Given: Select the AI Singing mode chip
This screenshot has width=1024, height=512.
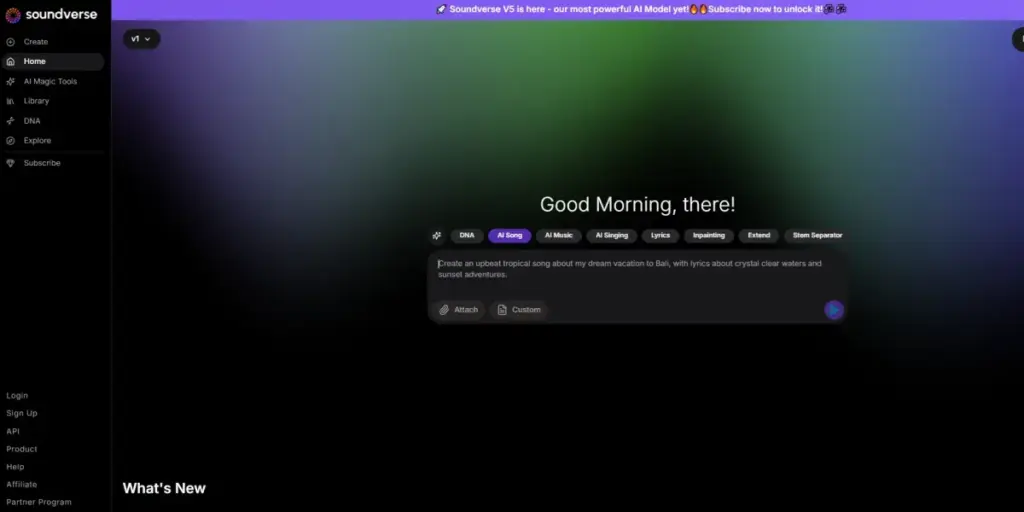Looking at the screenshot, I should click(612, 236).
